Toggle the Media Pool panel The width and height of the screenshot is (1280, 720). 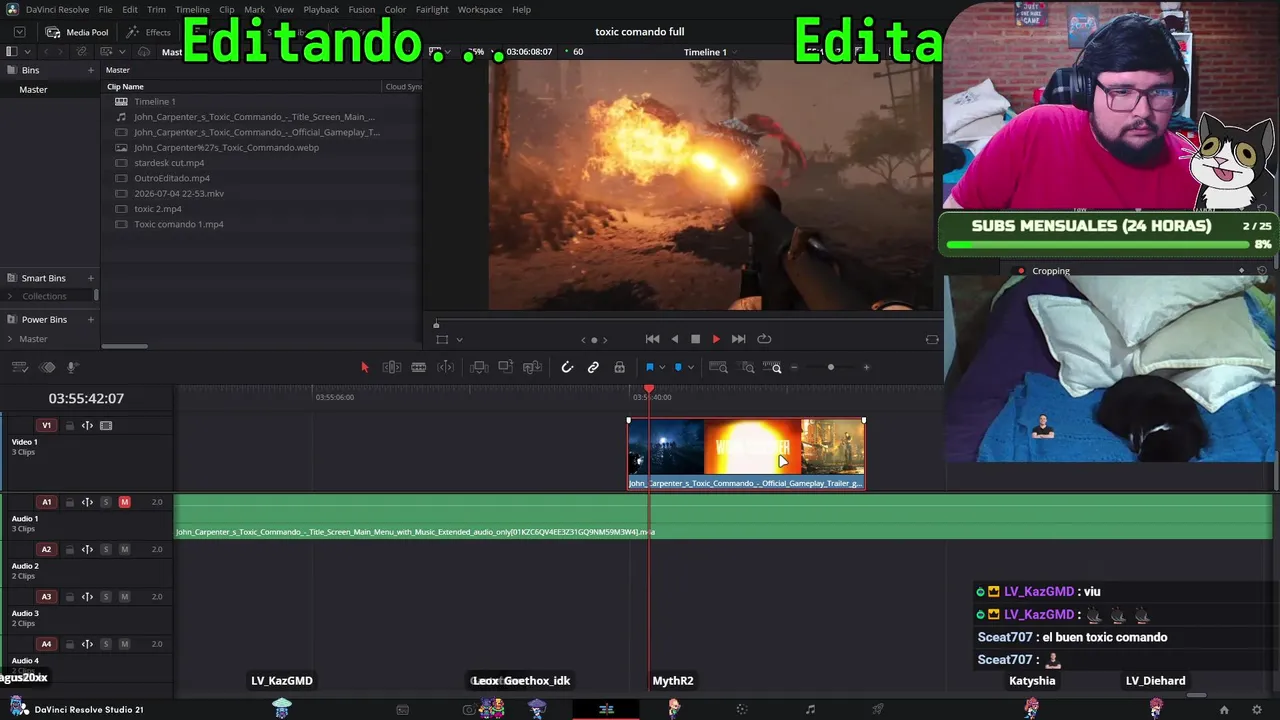[x=77, y=32]
